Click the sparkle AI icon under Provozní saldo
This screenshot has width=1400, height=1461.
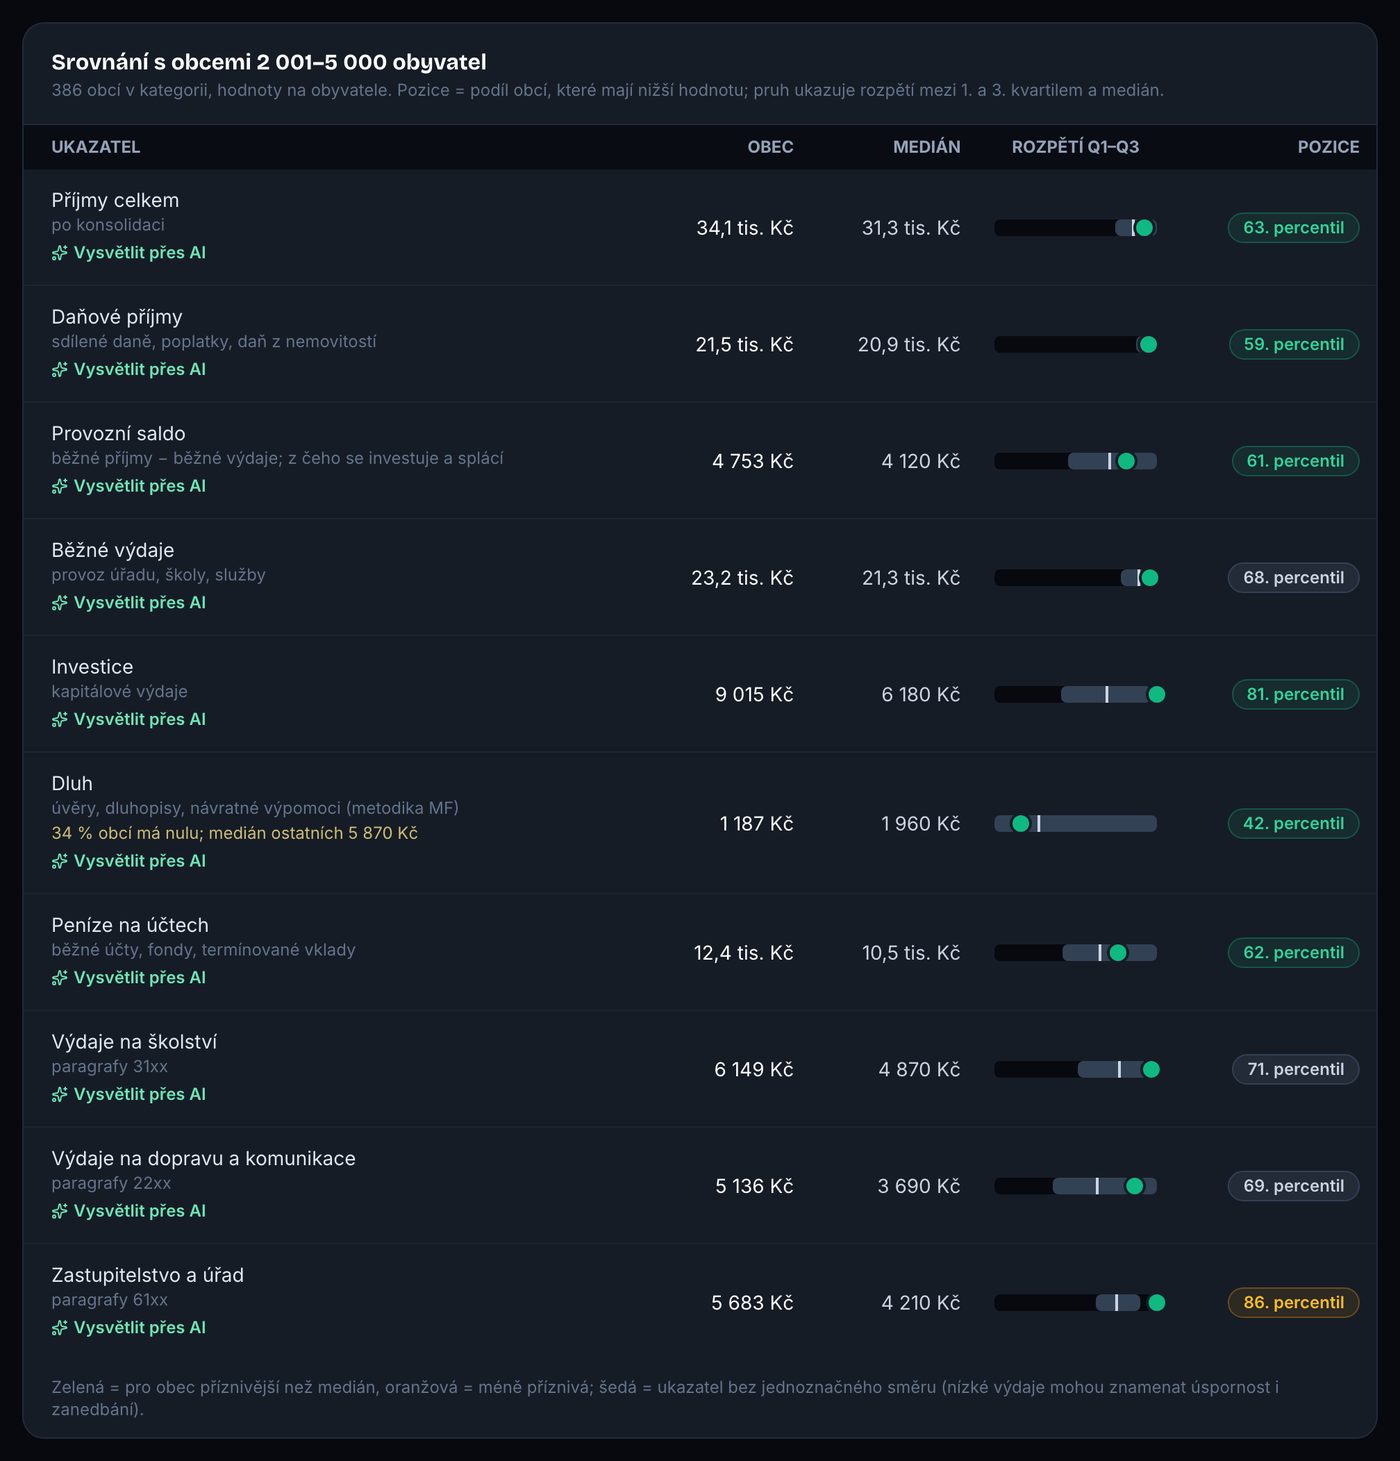(60, 486)
